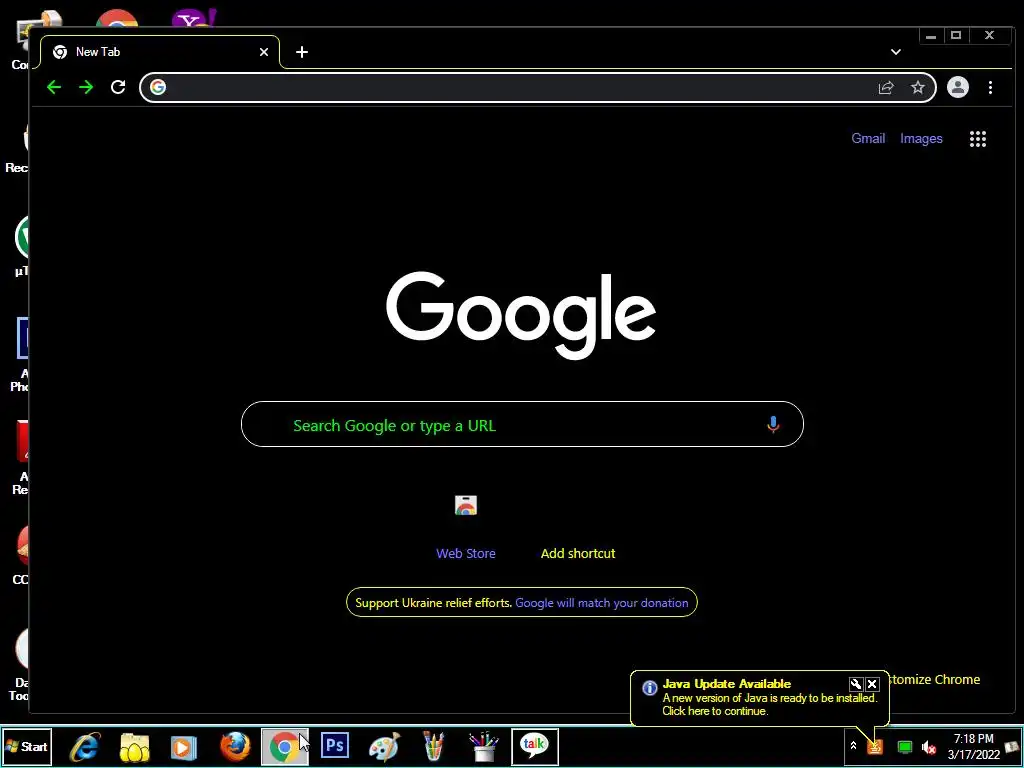Viewport: 1024px width, 768px height.
Task: Click Customize Chrome button
Action: pyautogui.click(x=935, y=679)
